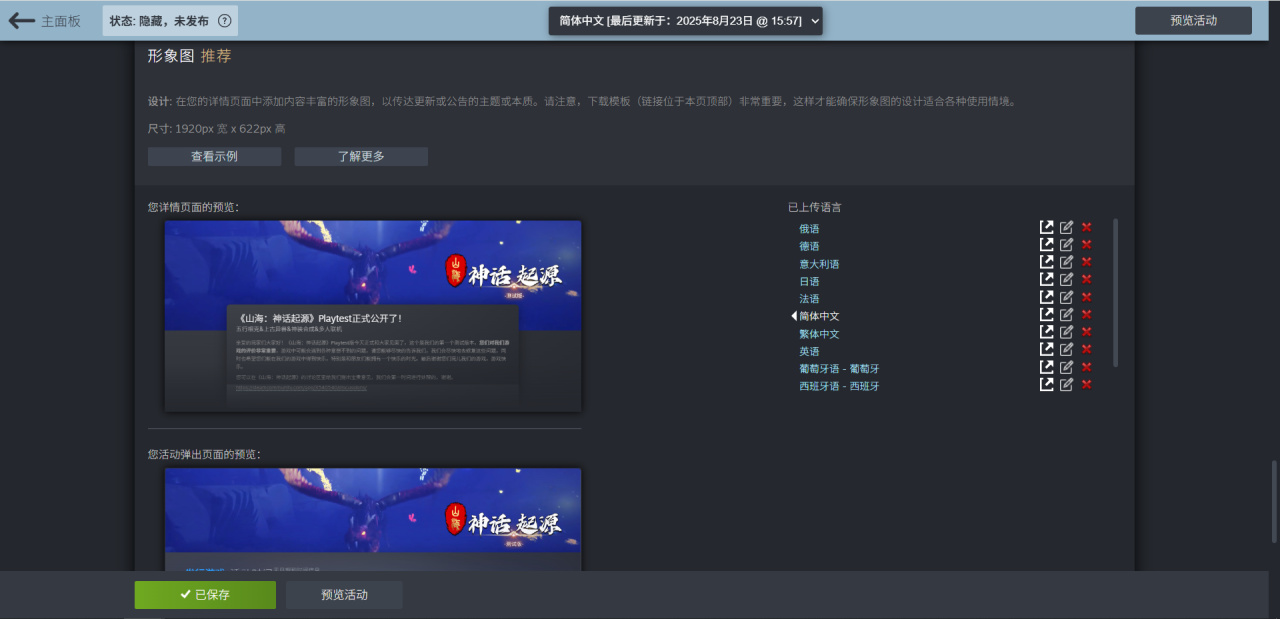The height and width of the screenshot is (619, 1280).
Task: Select 繁体中文 in uploaded languages list
Action: pos(819,334)
